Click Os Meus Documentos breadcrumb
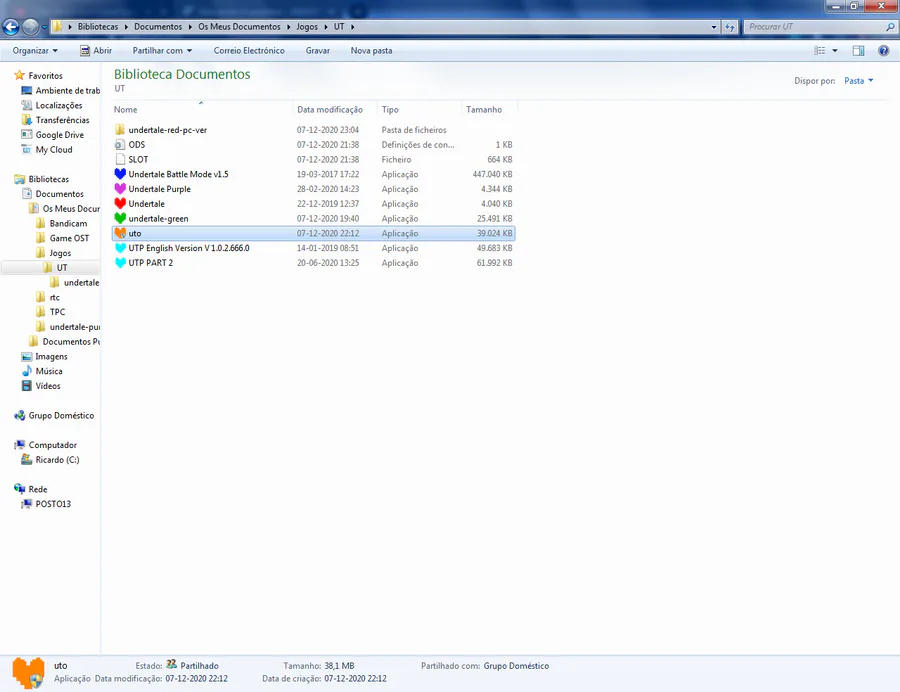Image resolution: width=900 pixels, height=692 pixels. [239, 26]
